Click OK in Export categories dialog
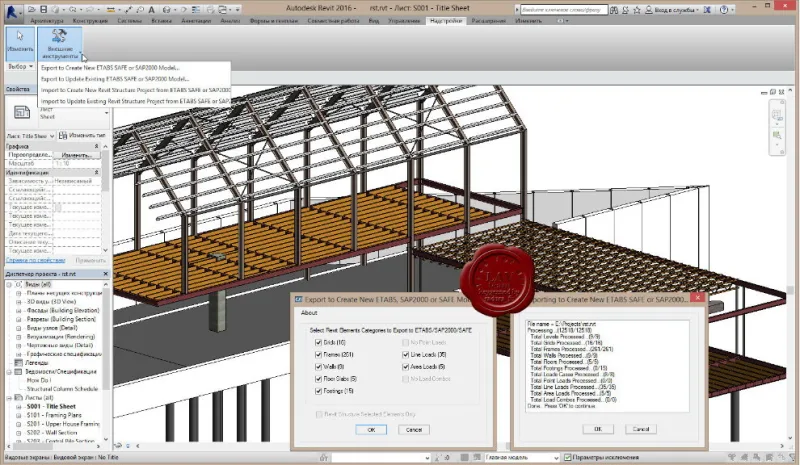Viewport: 800px width, 465px height. point(371,430)
